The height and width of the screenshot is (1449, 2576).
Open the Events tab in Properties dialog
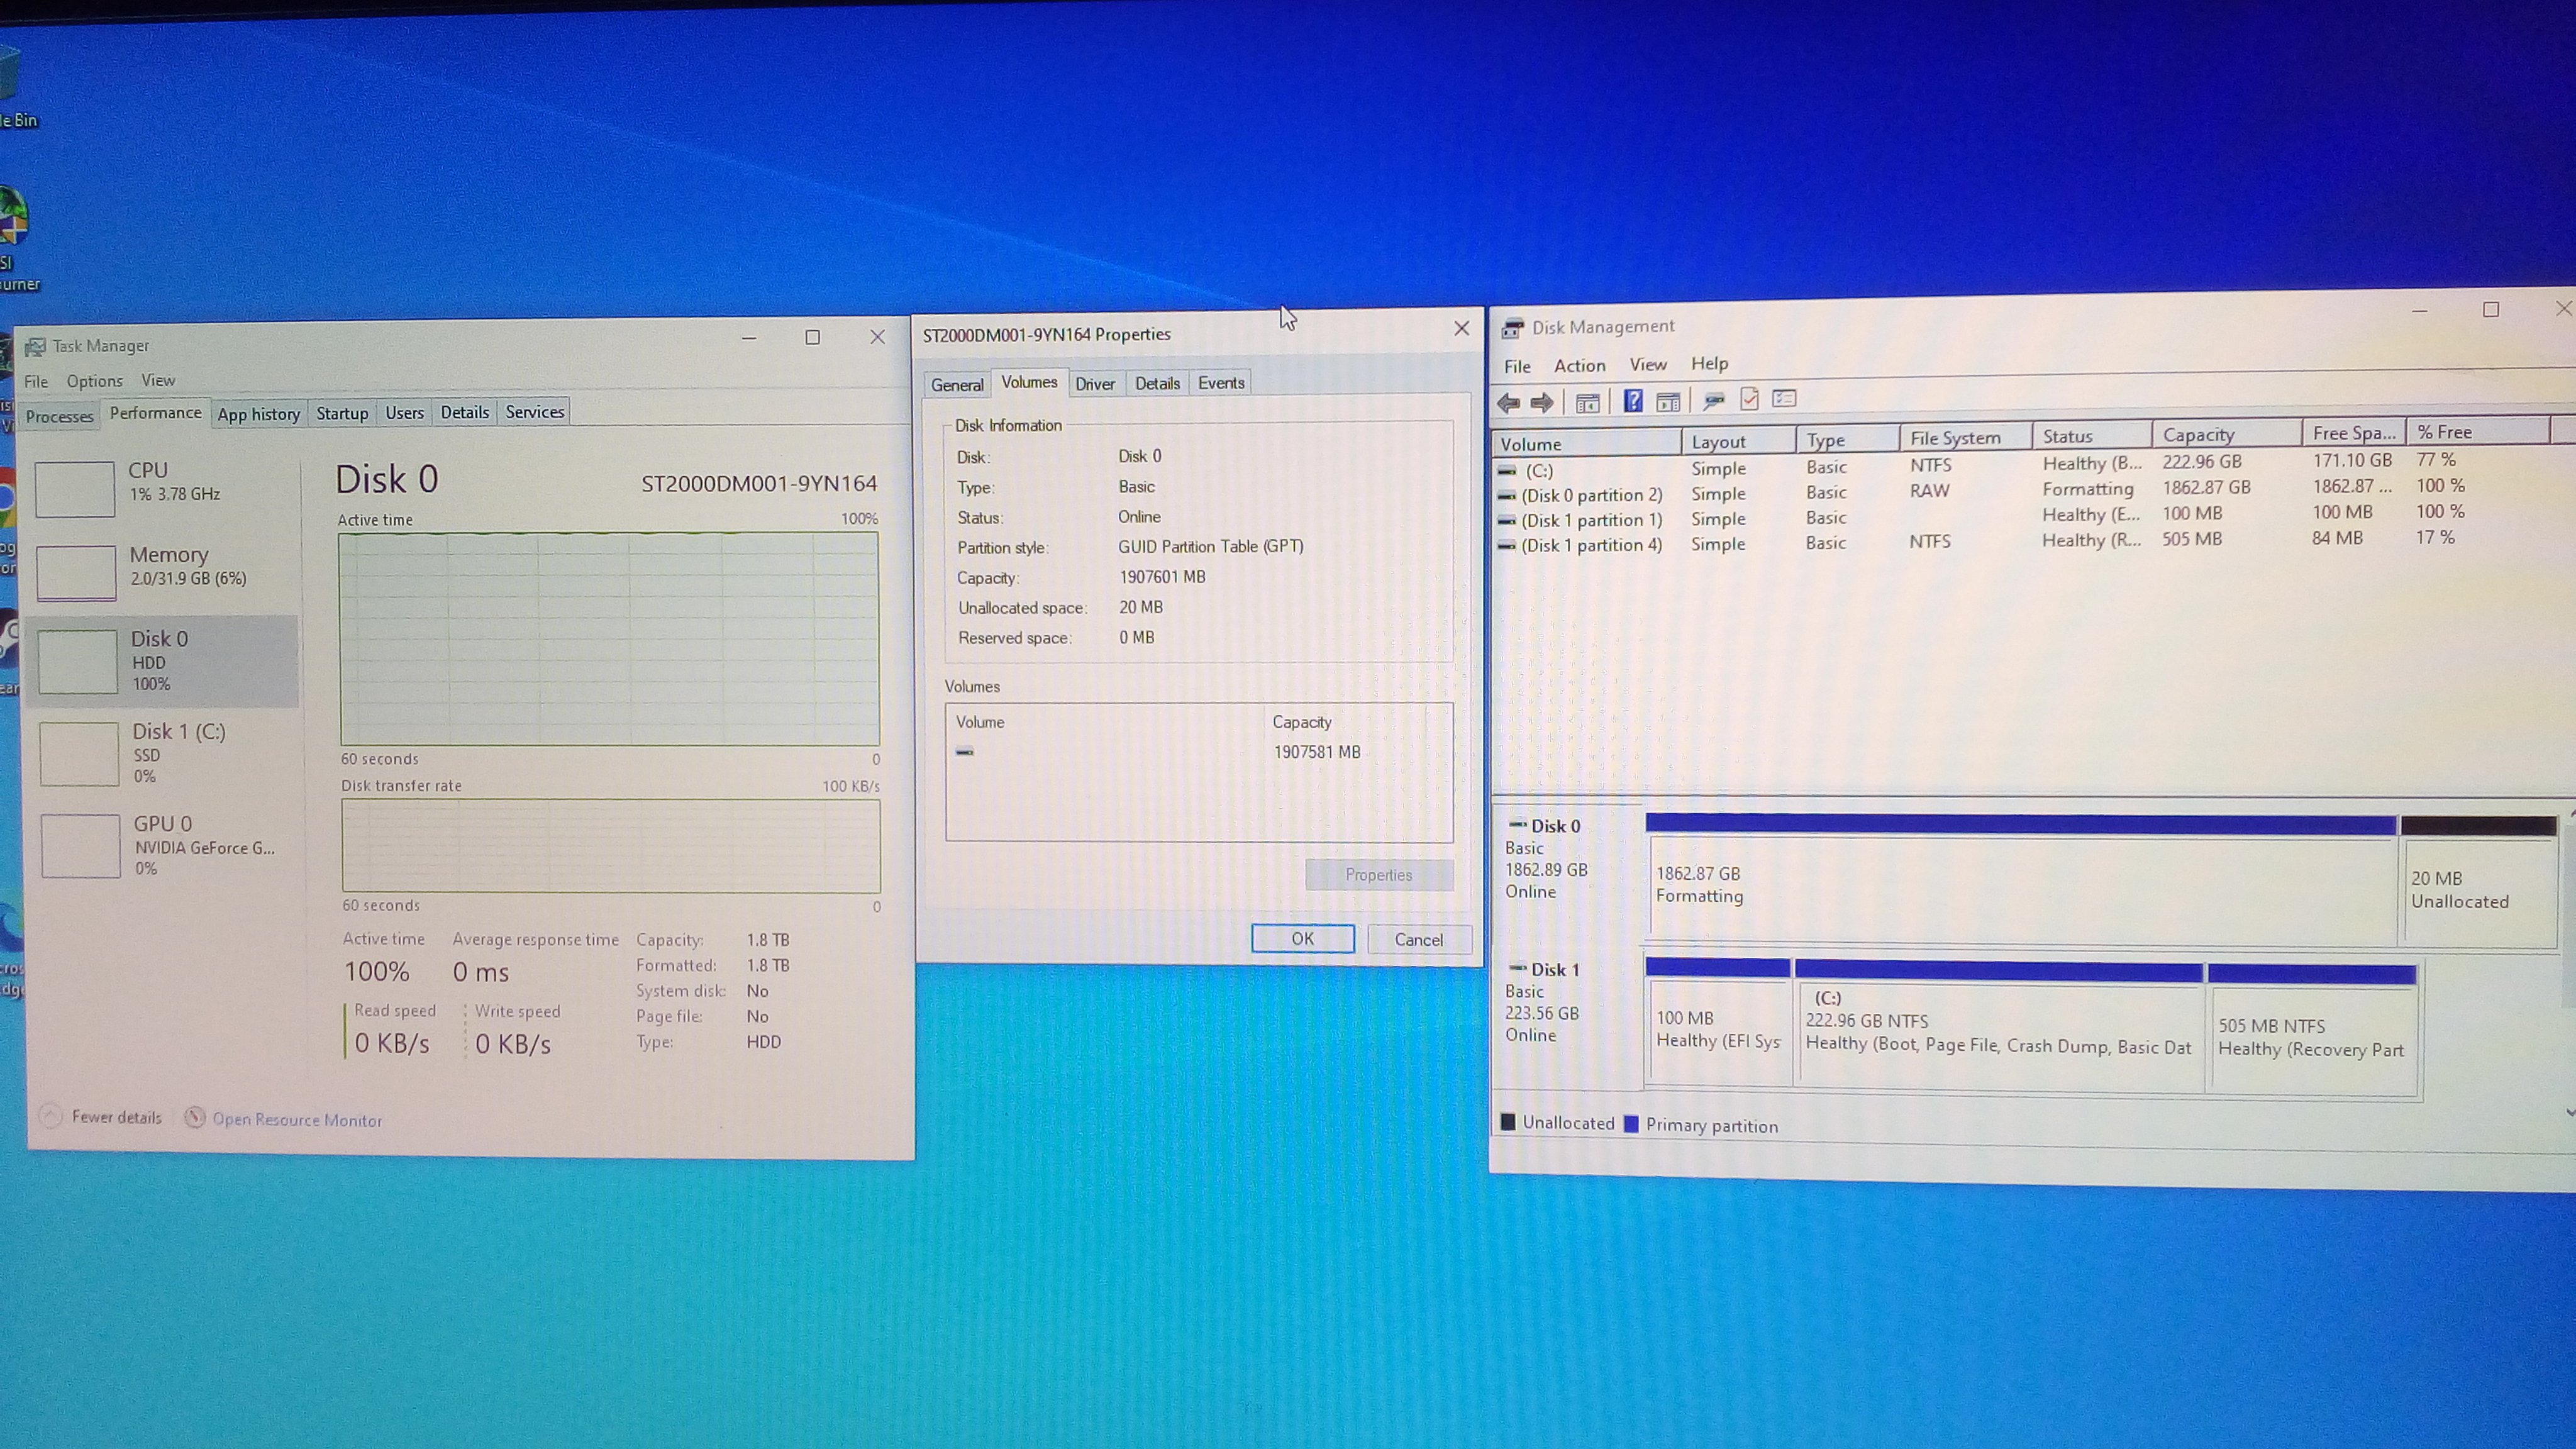pyautogui.click(x=1221, y=383)
